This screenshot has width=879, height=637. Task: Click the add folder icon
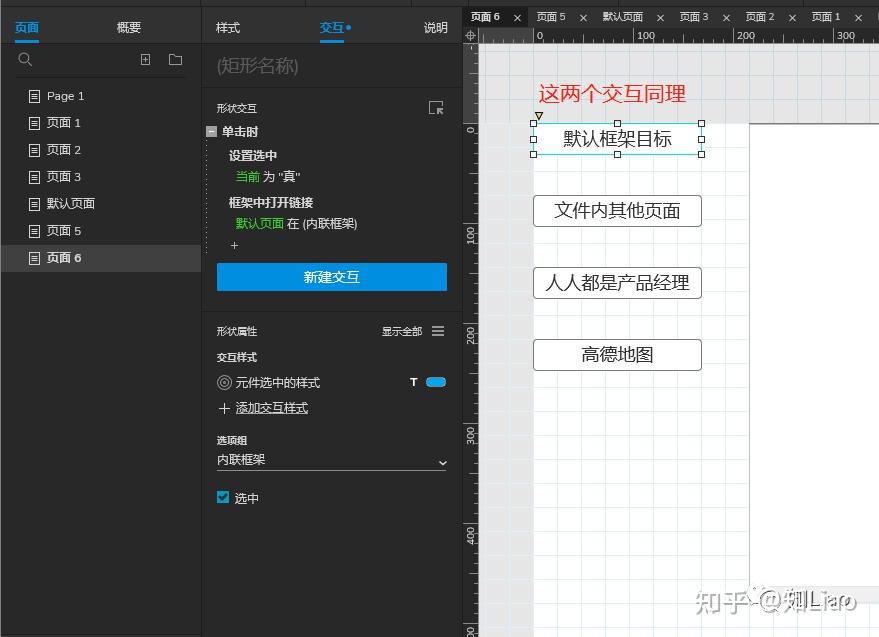pos(174,60)
